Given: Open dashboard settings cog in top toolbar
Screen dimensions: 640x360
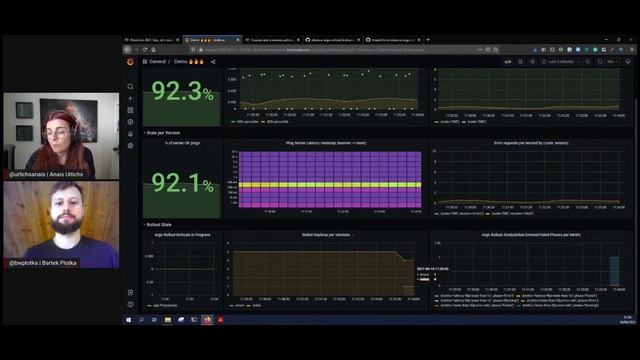Looking at the screenshot, I should point(532,62).
